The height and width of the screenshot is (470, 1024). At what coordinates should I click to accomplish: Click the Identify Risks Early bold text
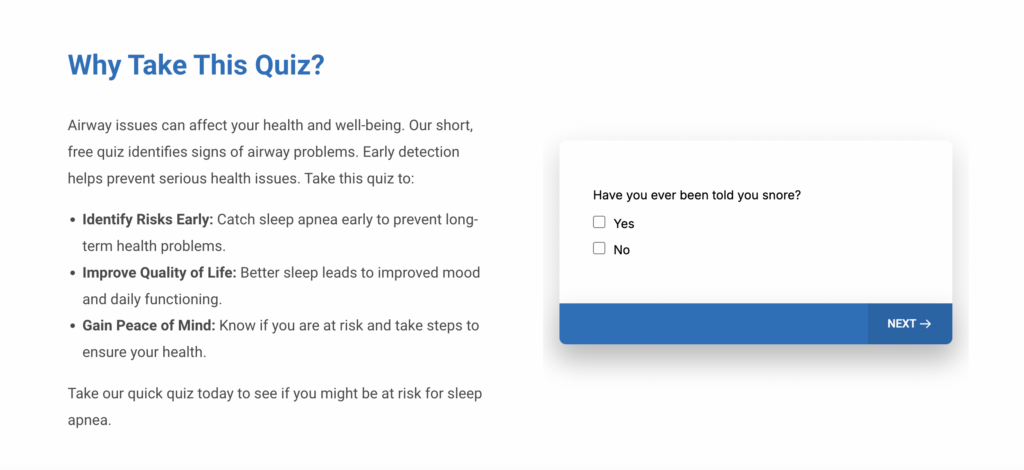click(x=147, y=219)
